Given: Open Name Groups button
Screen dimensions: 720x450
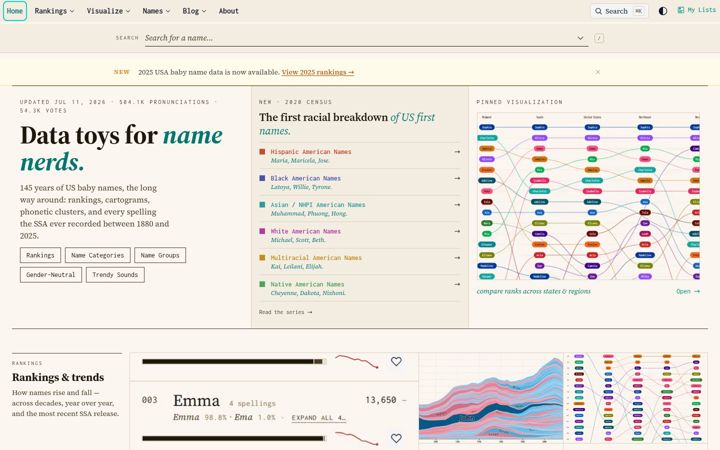Looking at the screenshot, I should (160, 255).
